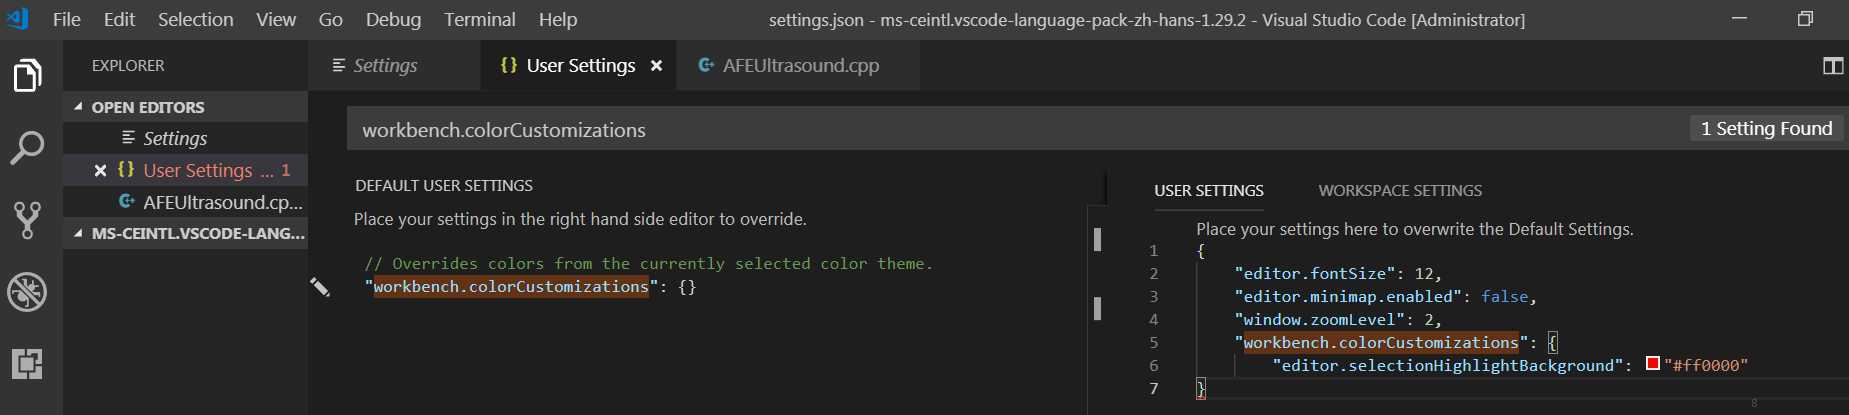Close the User Settings tab
This screenshot has width=1849, height=415.
point(656,66)
